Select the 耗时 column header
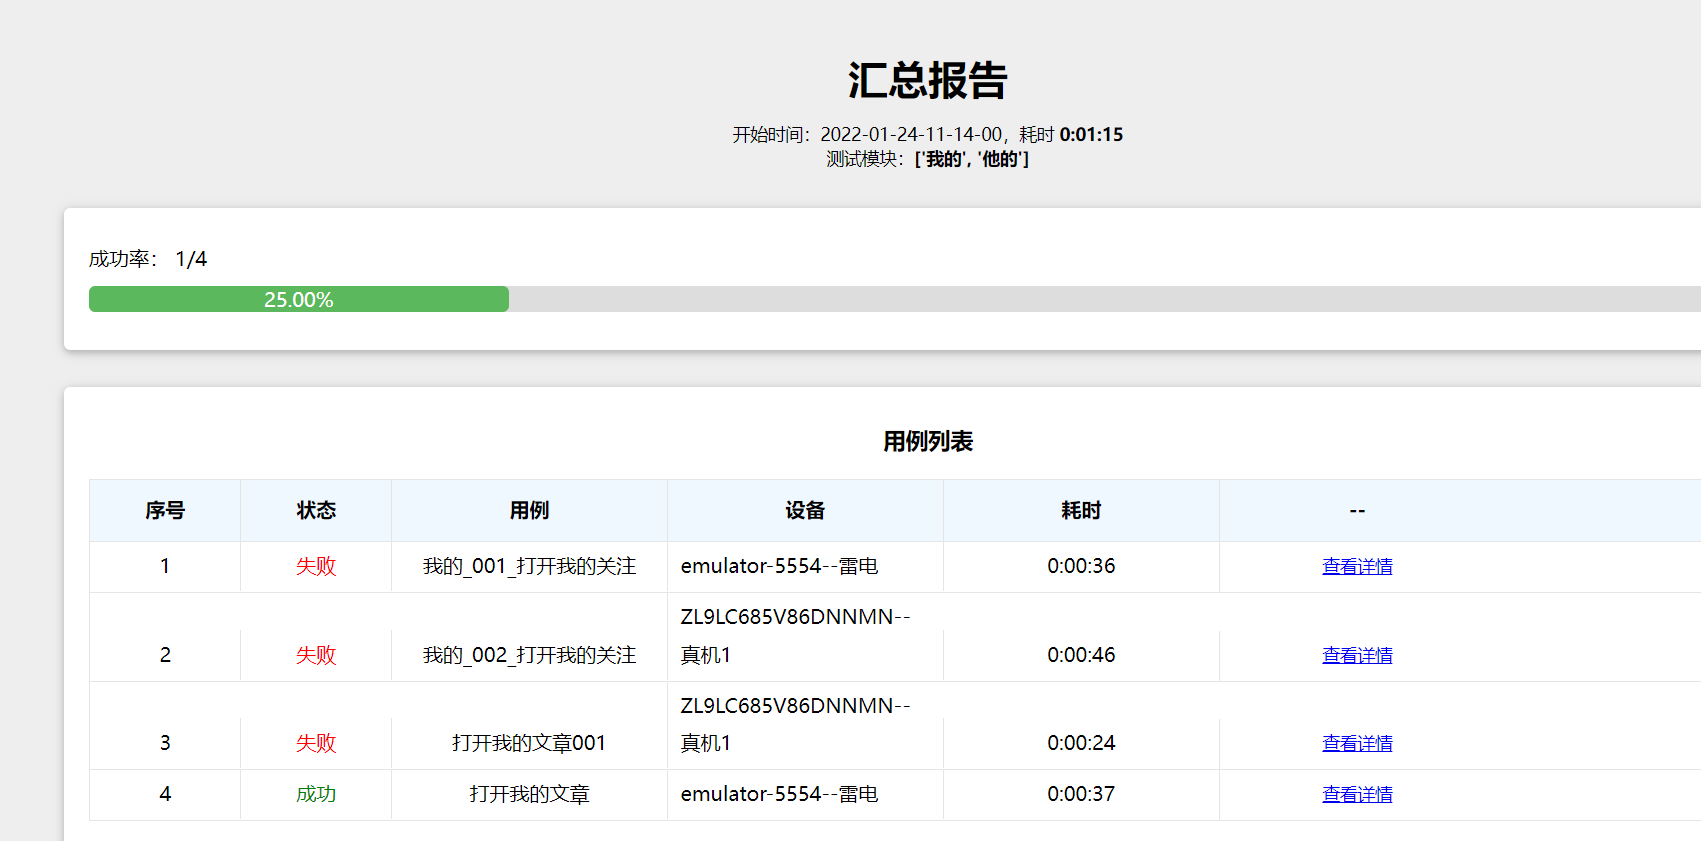Image resolution: width=1701 pixels, height=841 pixels. coord(1081,510)
